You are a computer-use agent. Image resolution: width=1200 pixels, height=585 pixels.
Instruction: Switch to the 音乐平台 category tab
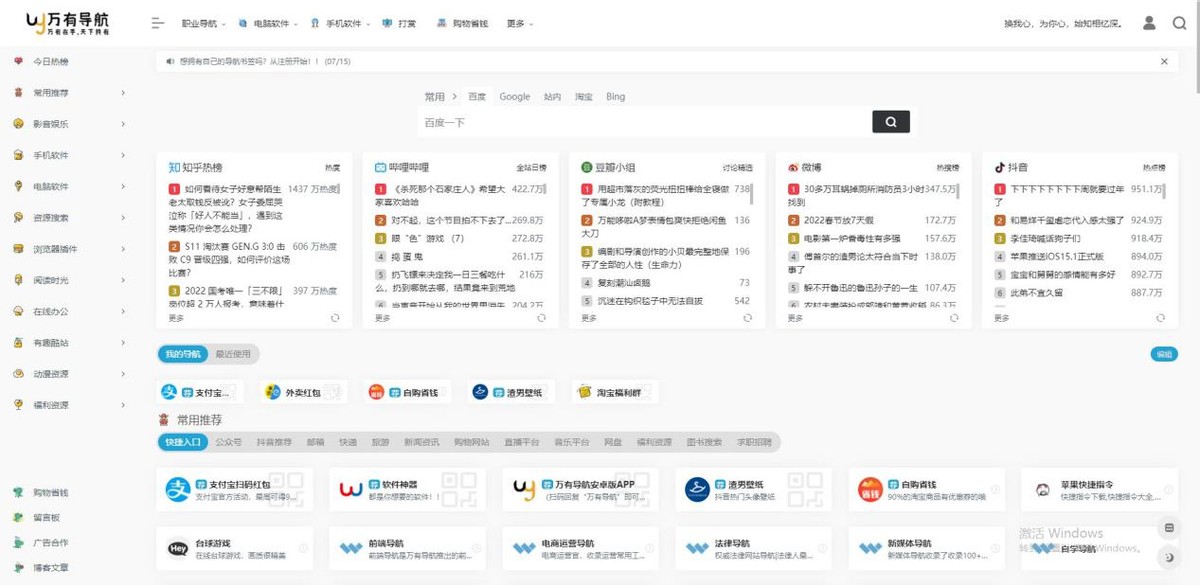tap(572, 442)
